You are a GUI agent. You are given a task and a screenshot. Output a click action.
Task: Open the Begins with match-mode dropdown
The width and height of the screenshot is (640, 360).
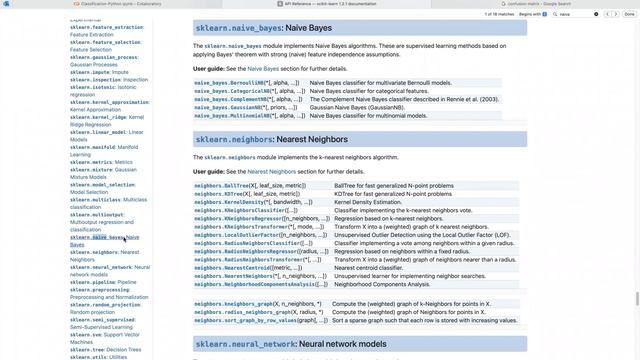coord(533,14)
